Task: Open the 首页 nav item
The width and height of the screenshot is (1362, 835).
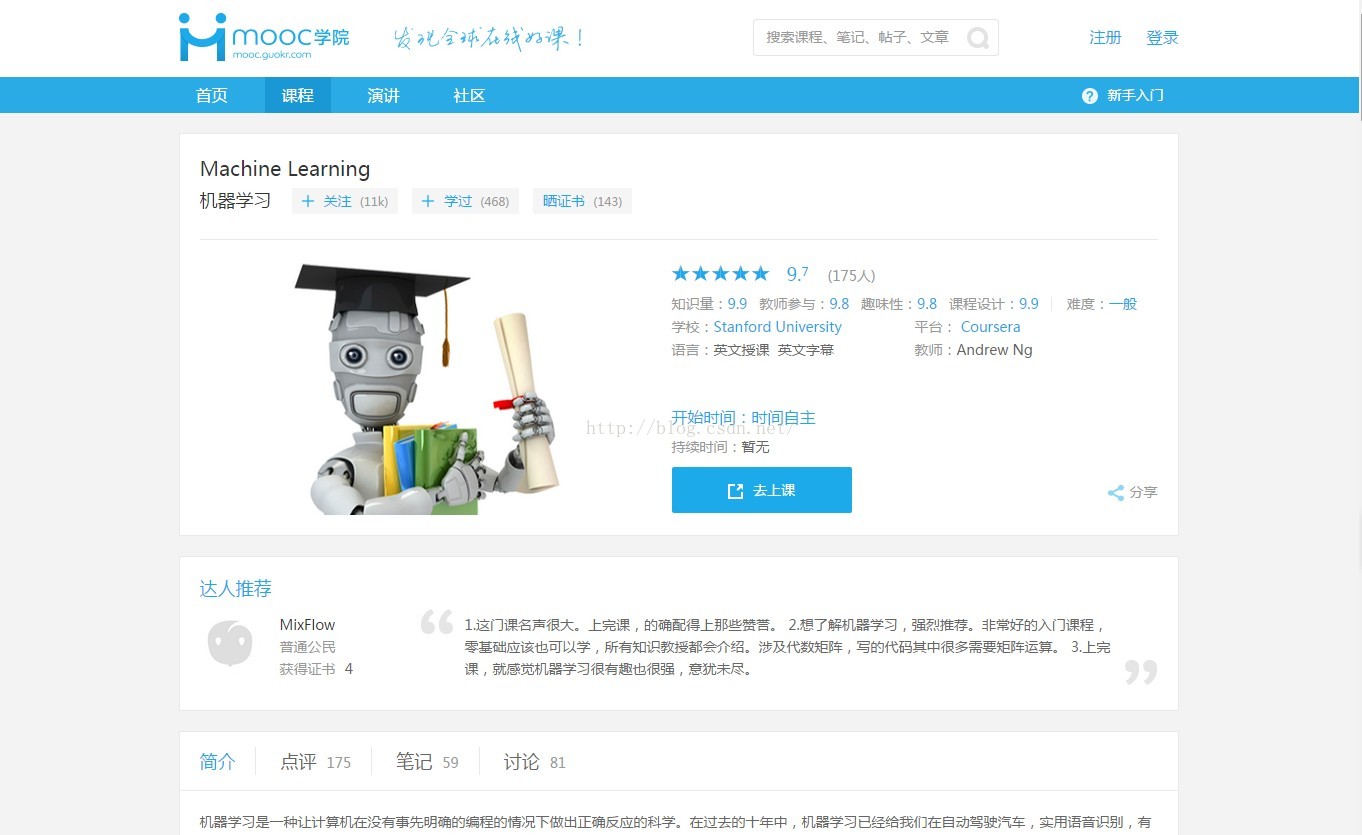Action: pos(212,95)
